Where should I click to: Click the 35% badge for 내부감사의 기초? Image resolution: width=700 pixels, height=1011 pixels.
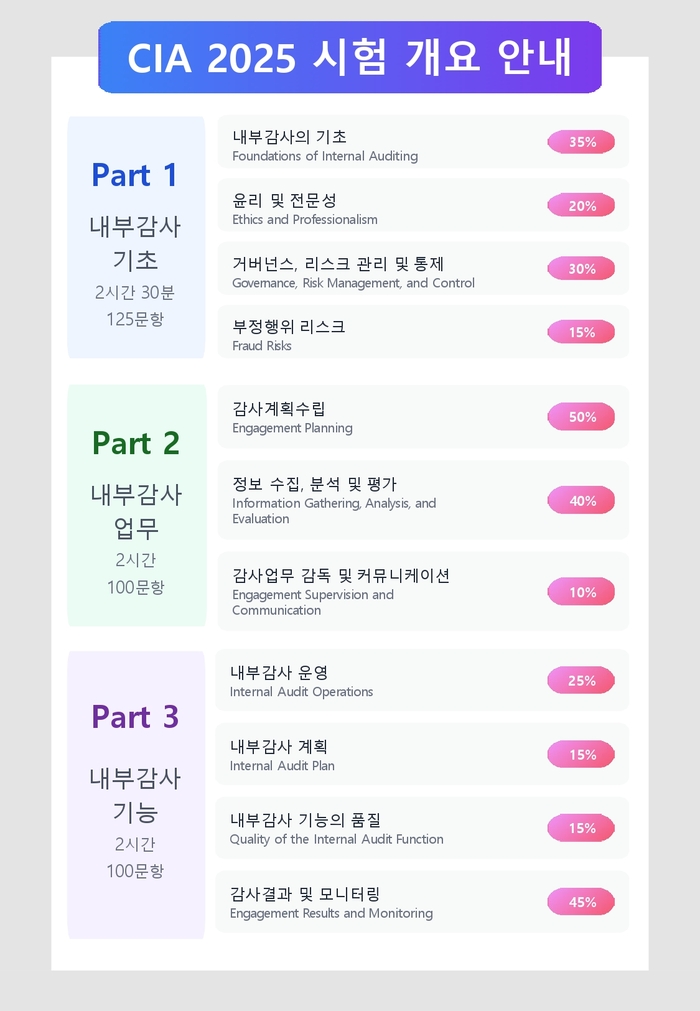coord(581,142)
